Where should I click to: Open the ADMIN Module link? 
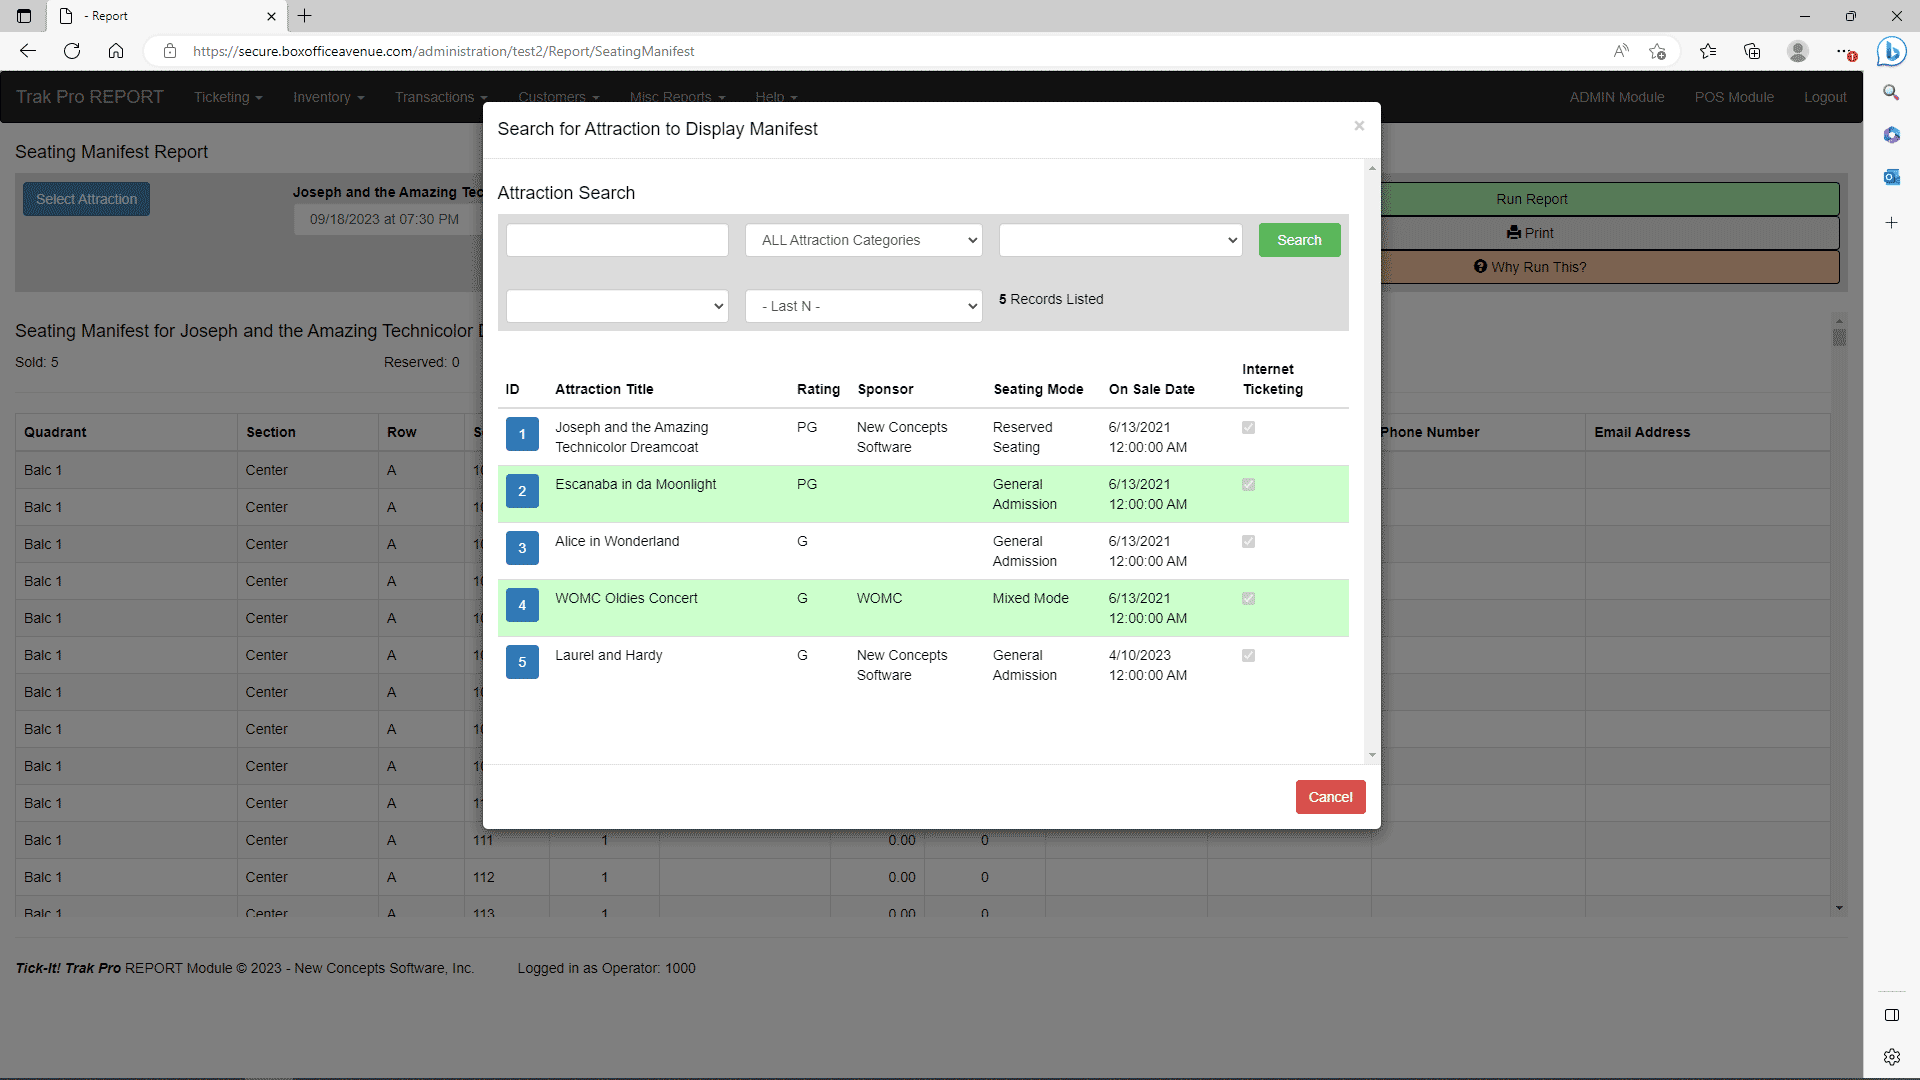1617,97
